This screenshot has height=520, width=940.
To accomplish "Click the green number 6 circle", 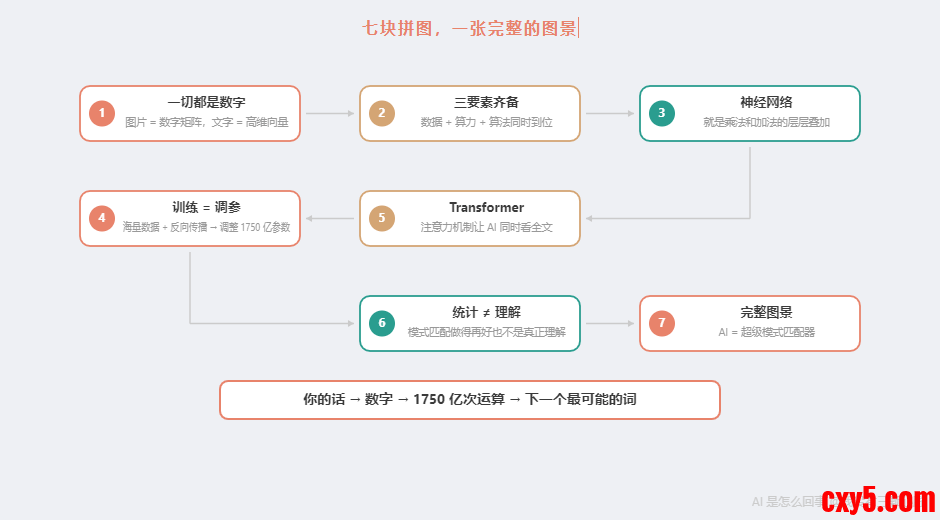I will [381, 323].
